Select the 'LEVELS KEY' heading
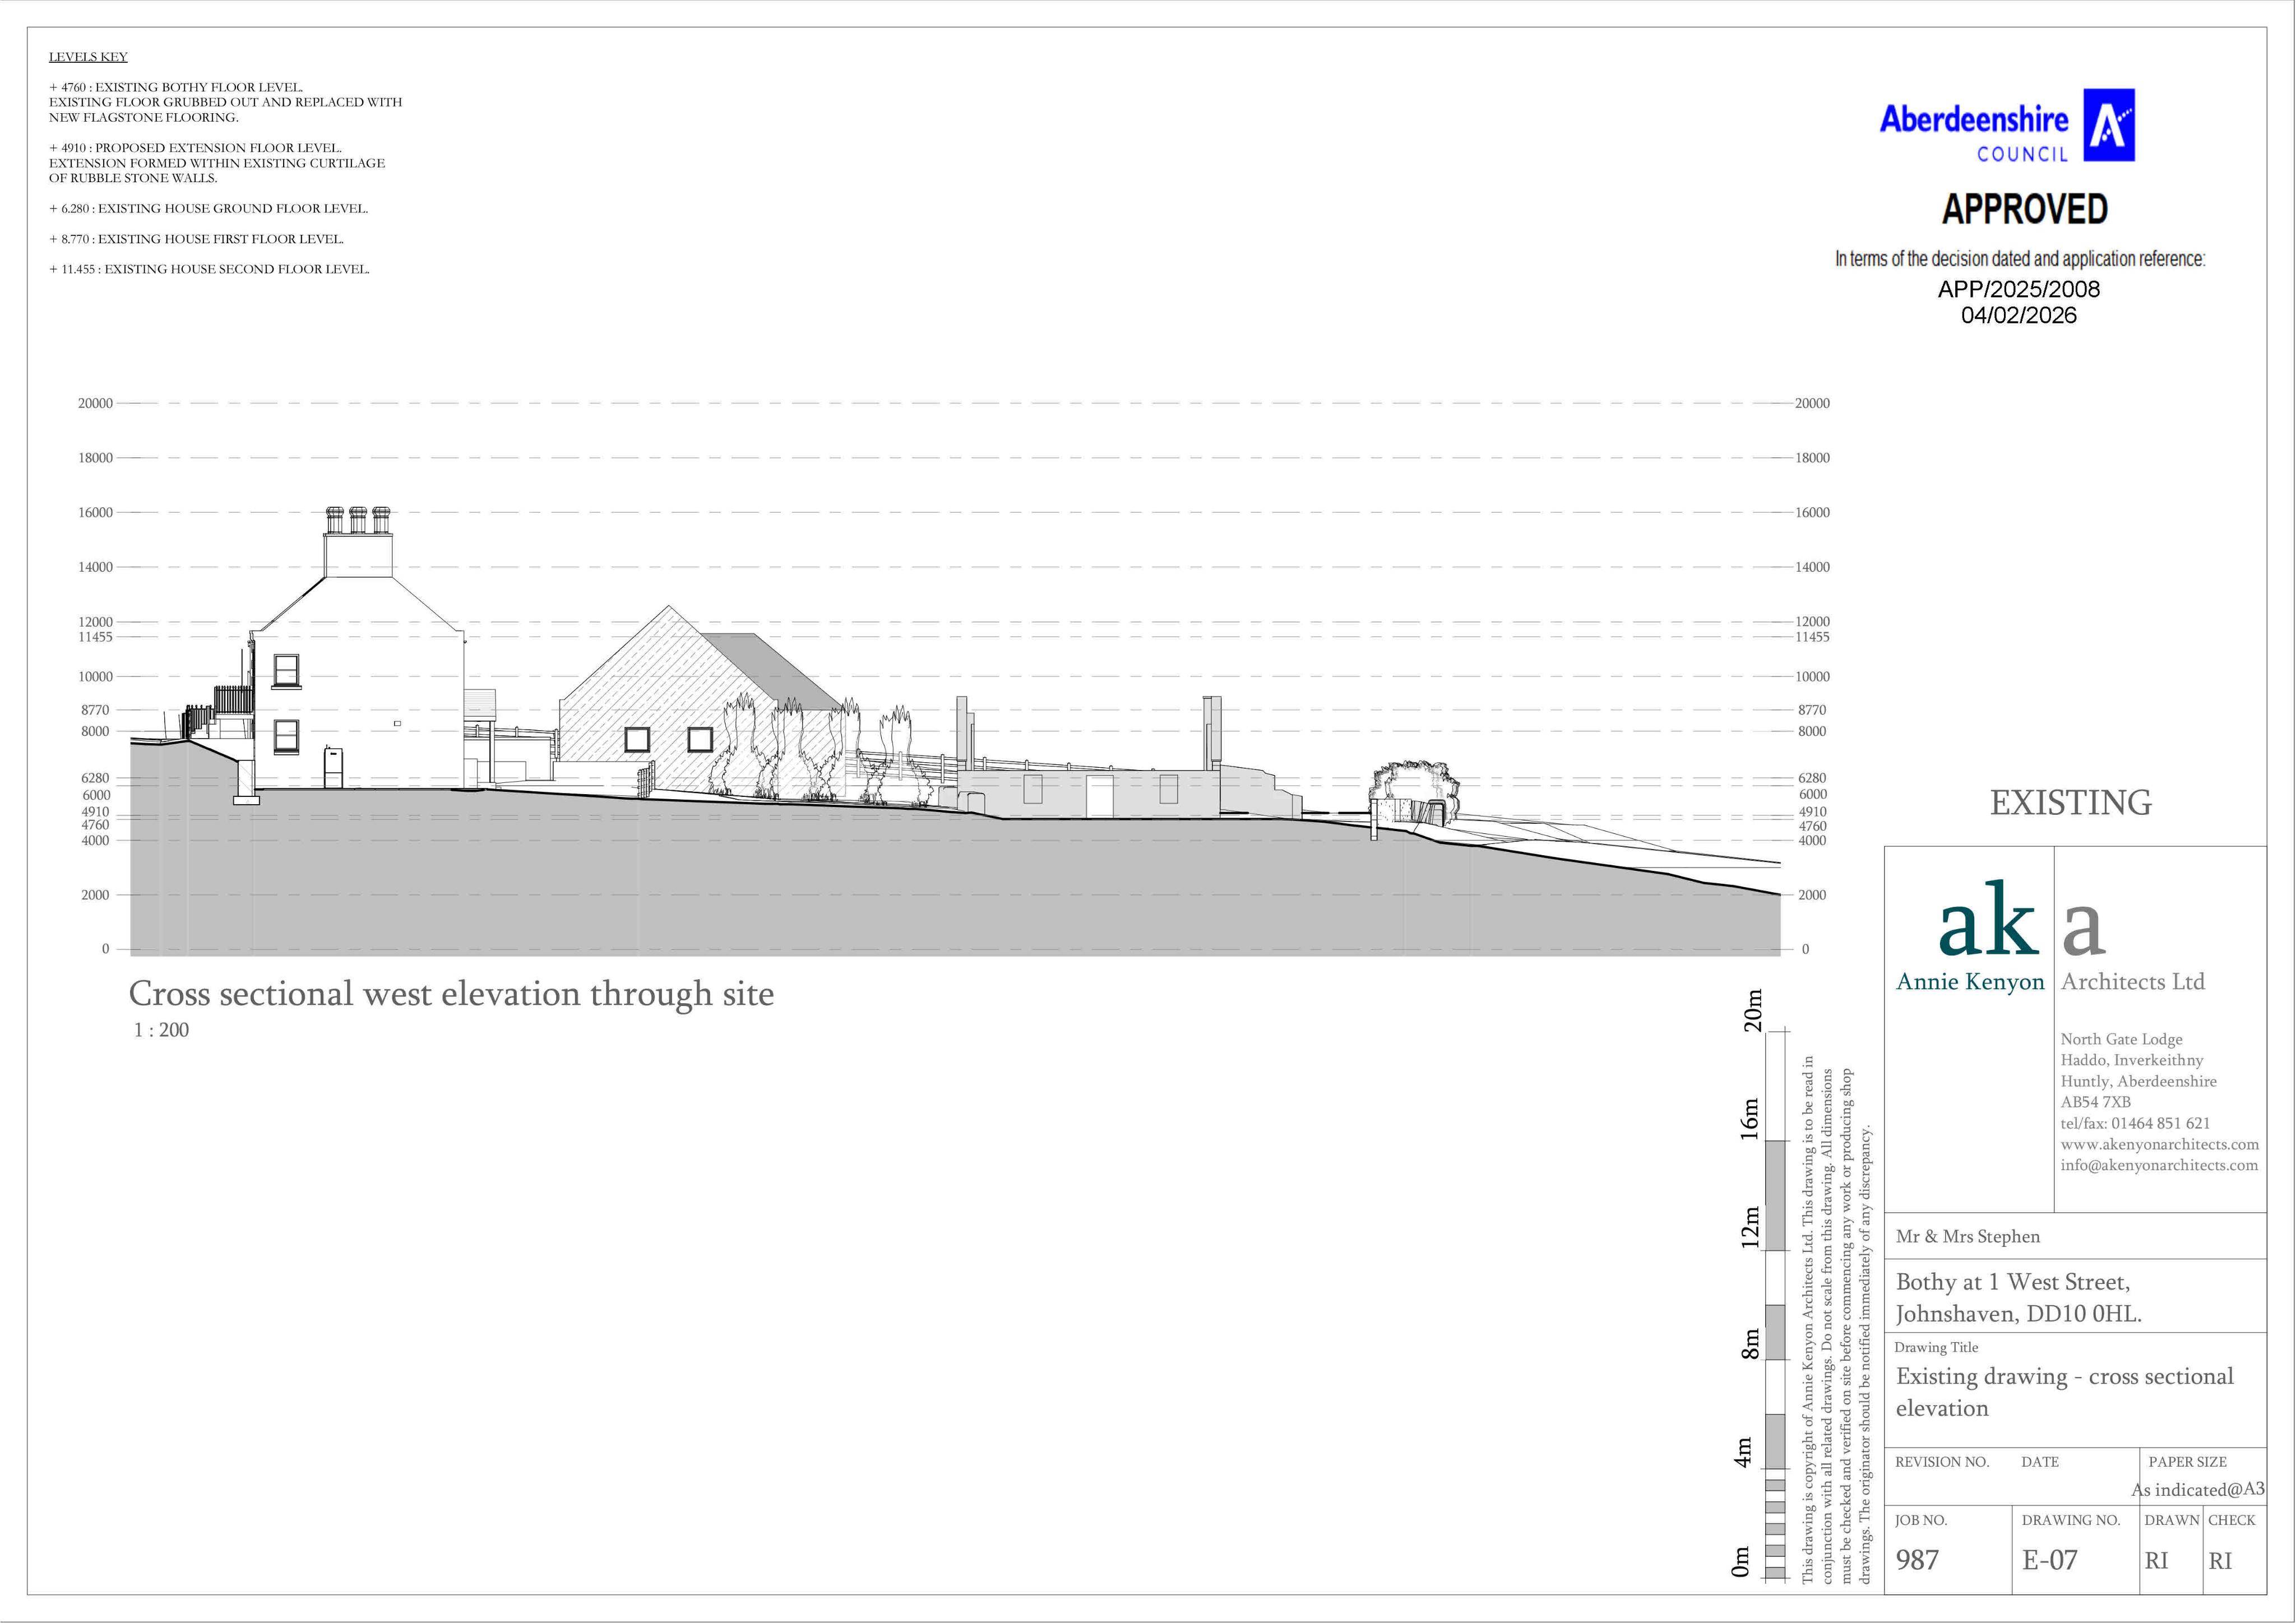 88,57
